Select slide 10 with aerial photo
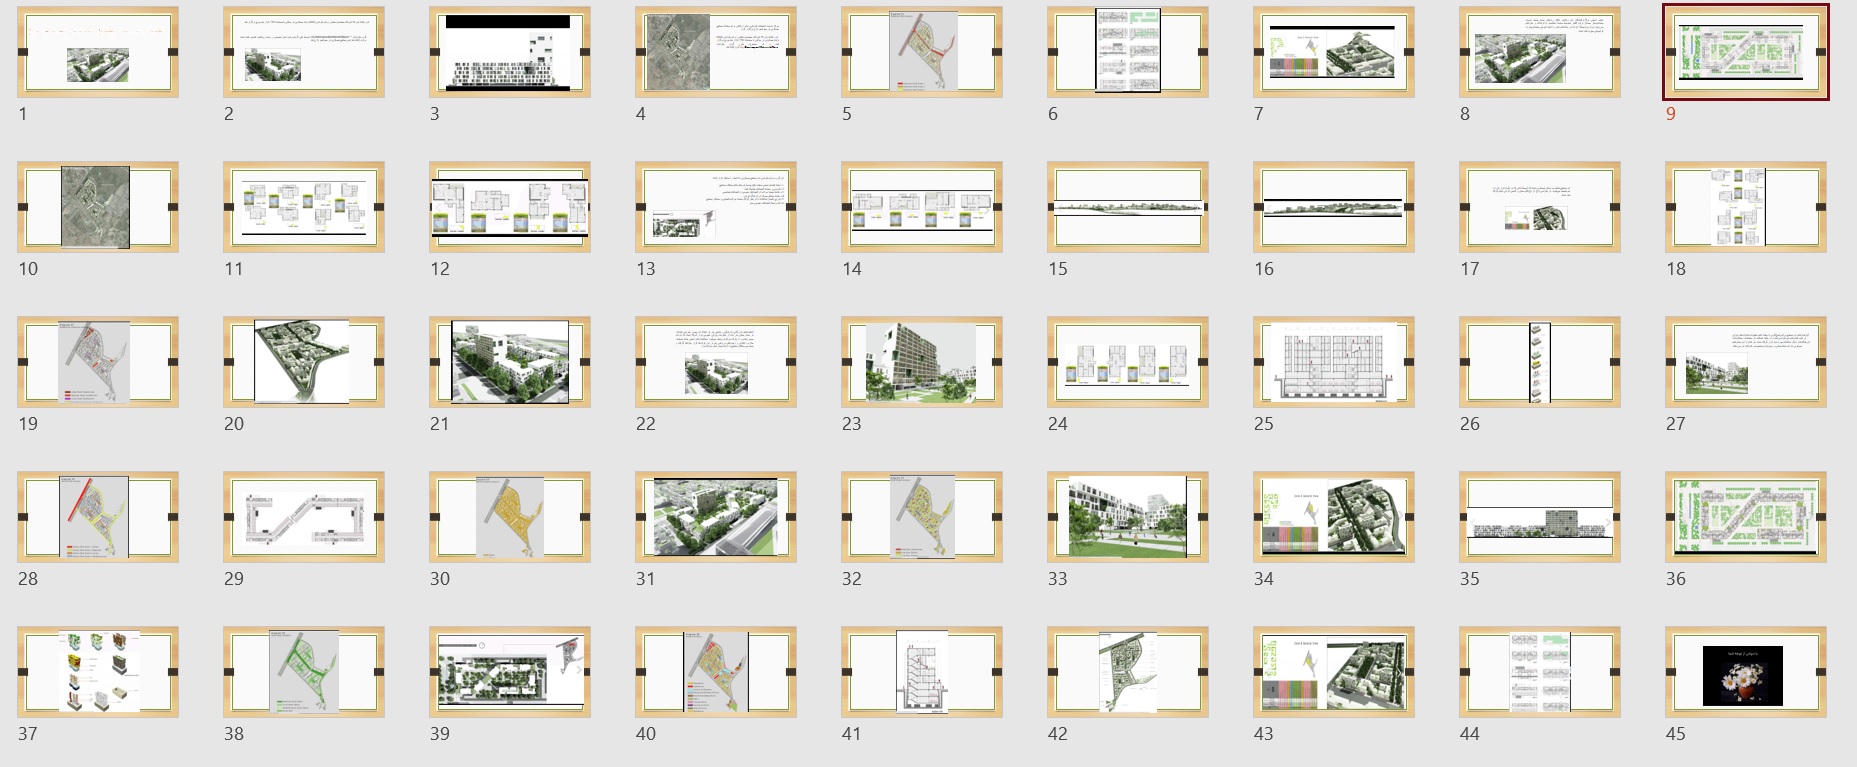The height and width of the screenshot is (767, 1857). tap(98, 207)
